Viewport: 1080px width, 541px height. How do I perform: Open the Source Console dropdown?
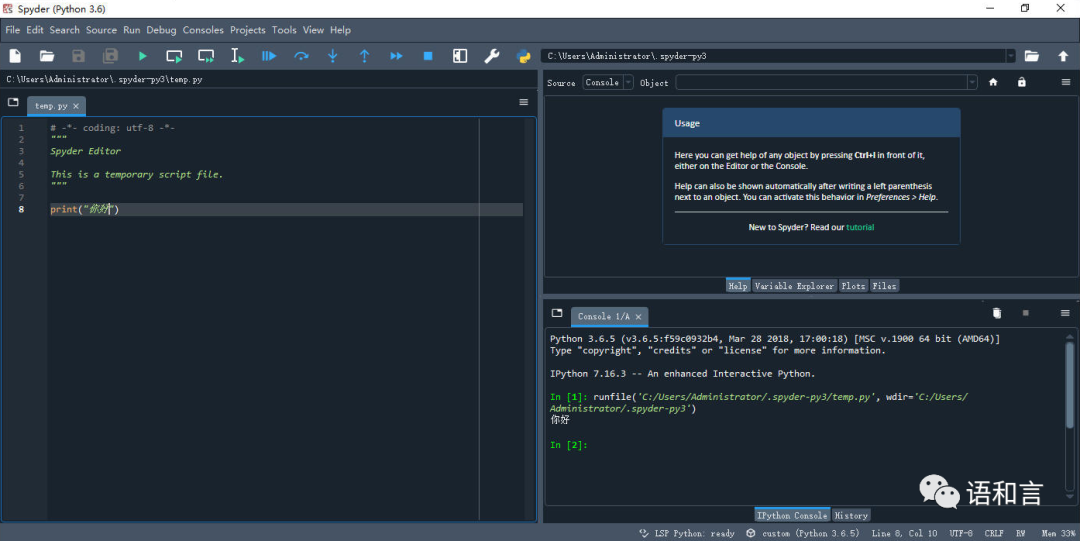608,82
